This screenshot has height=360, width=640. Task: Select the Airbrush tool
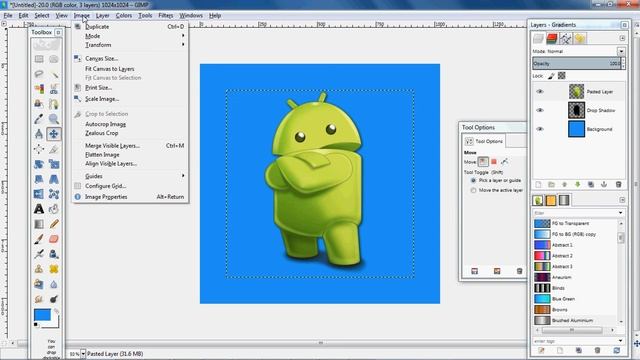click(x=39, y=254)
